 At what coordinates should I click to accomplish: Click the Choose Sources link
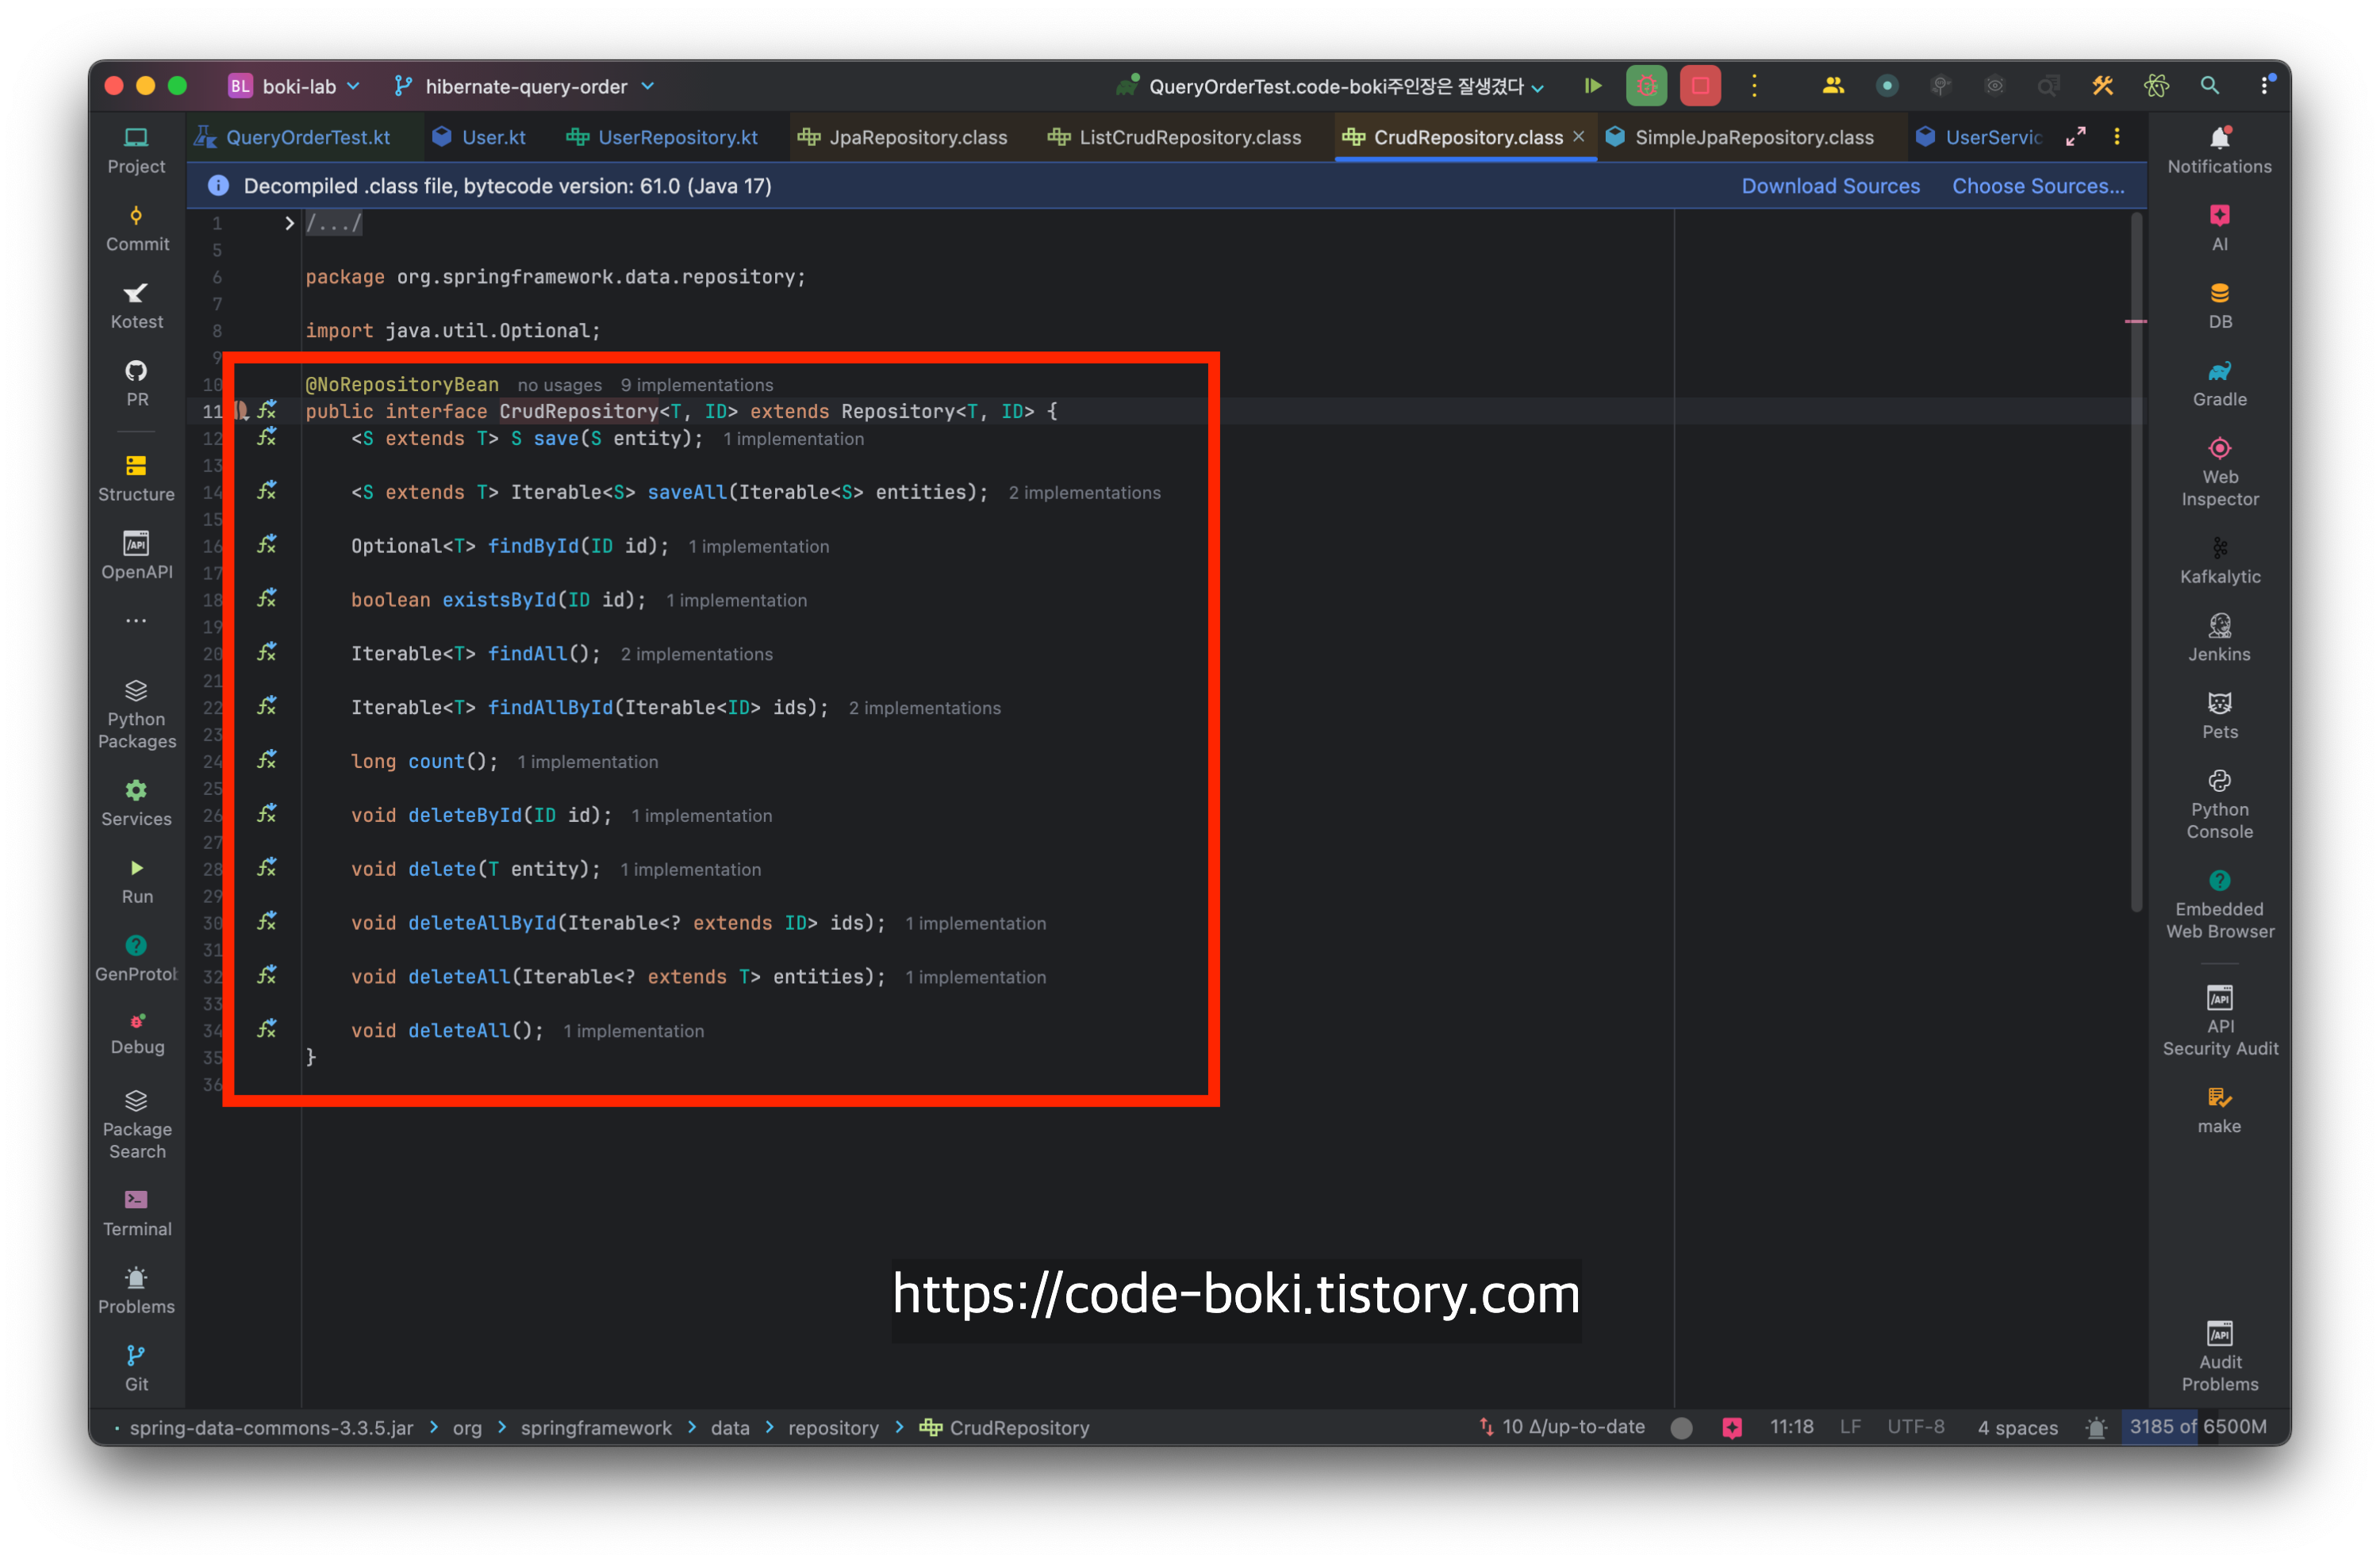[x=2038, y=186]
